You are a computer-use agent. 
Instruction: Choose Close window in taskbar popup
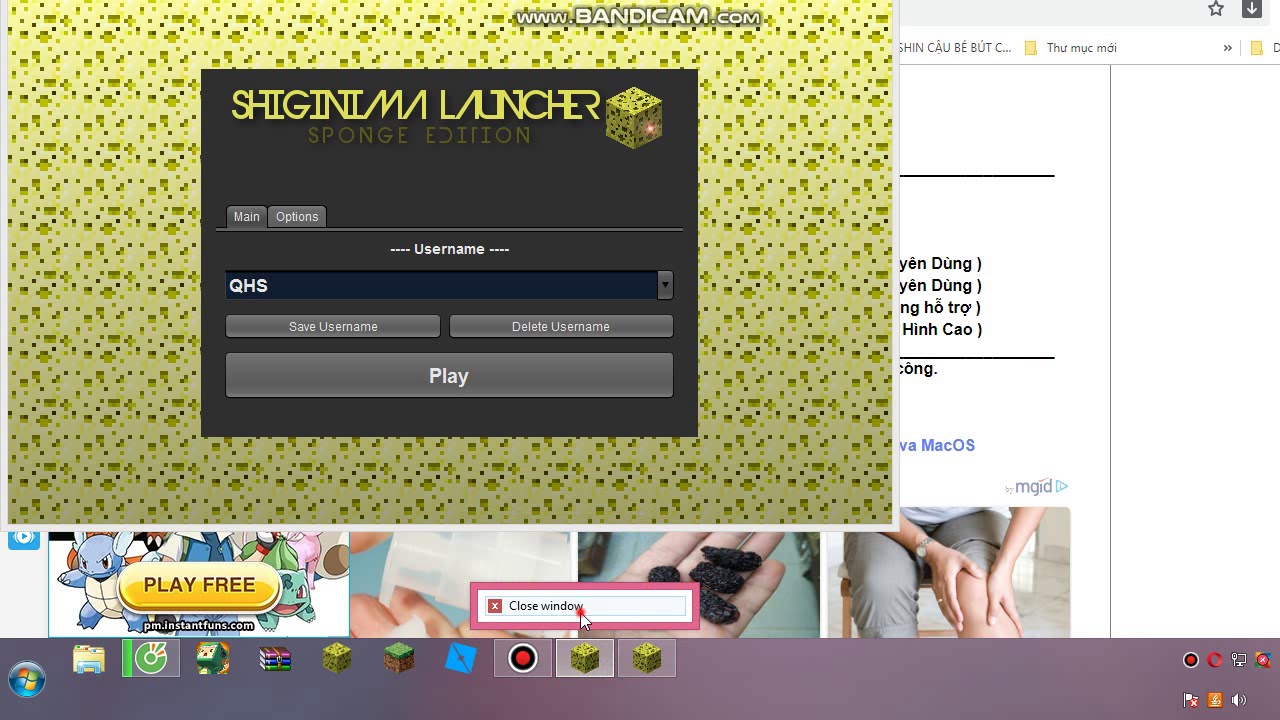click(585, 606)
